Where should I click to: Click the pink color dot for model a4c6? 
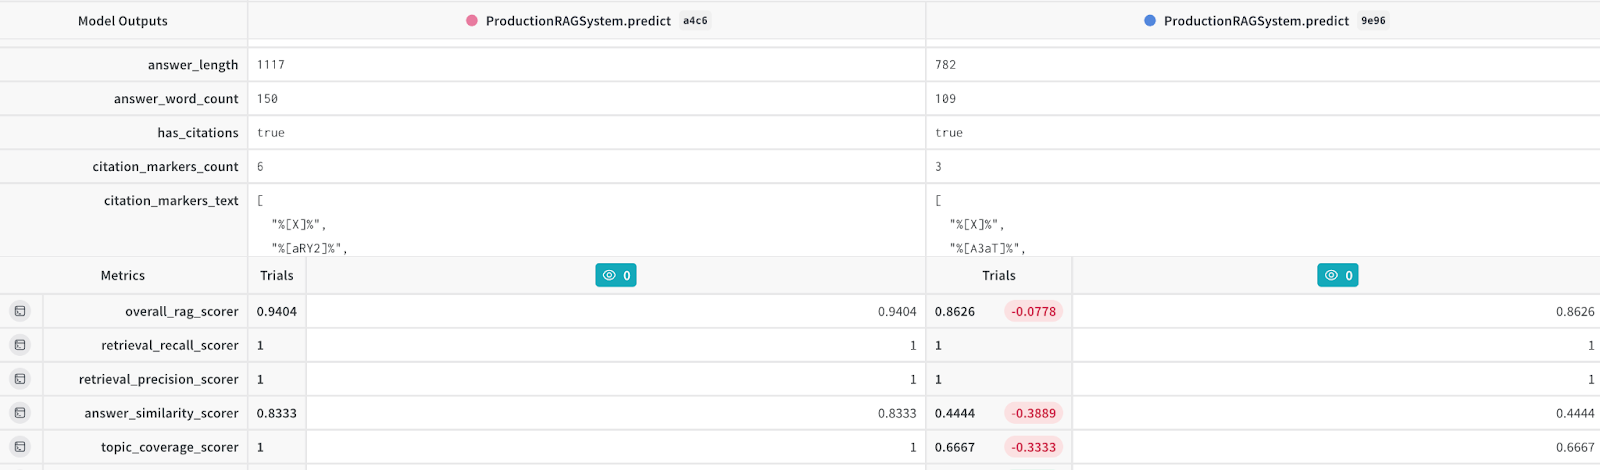click(472, 20)
